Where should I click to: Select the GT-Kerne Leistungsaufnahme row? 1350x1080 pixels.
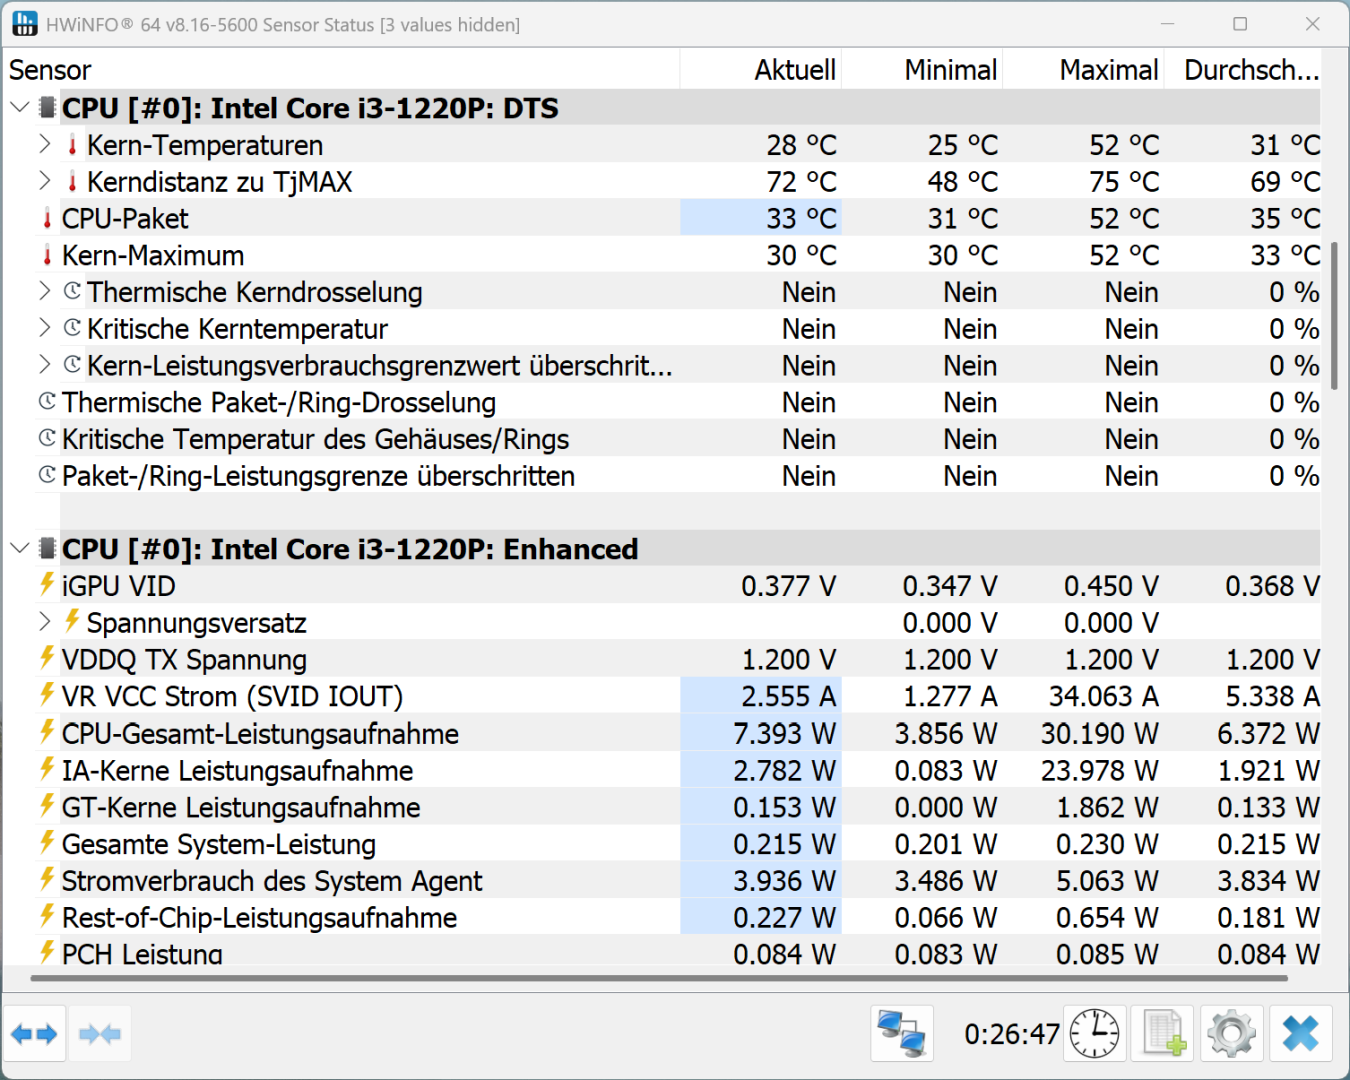pyautogui.click(x=678, y=807)
